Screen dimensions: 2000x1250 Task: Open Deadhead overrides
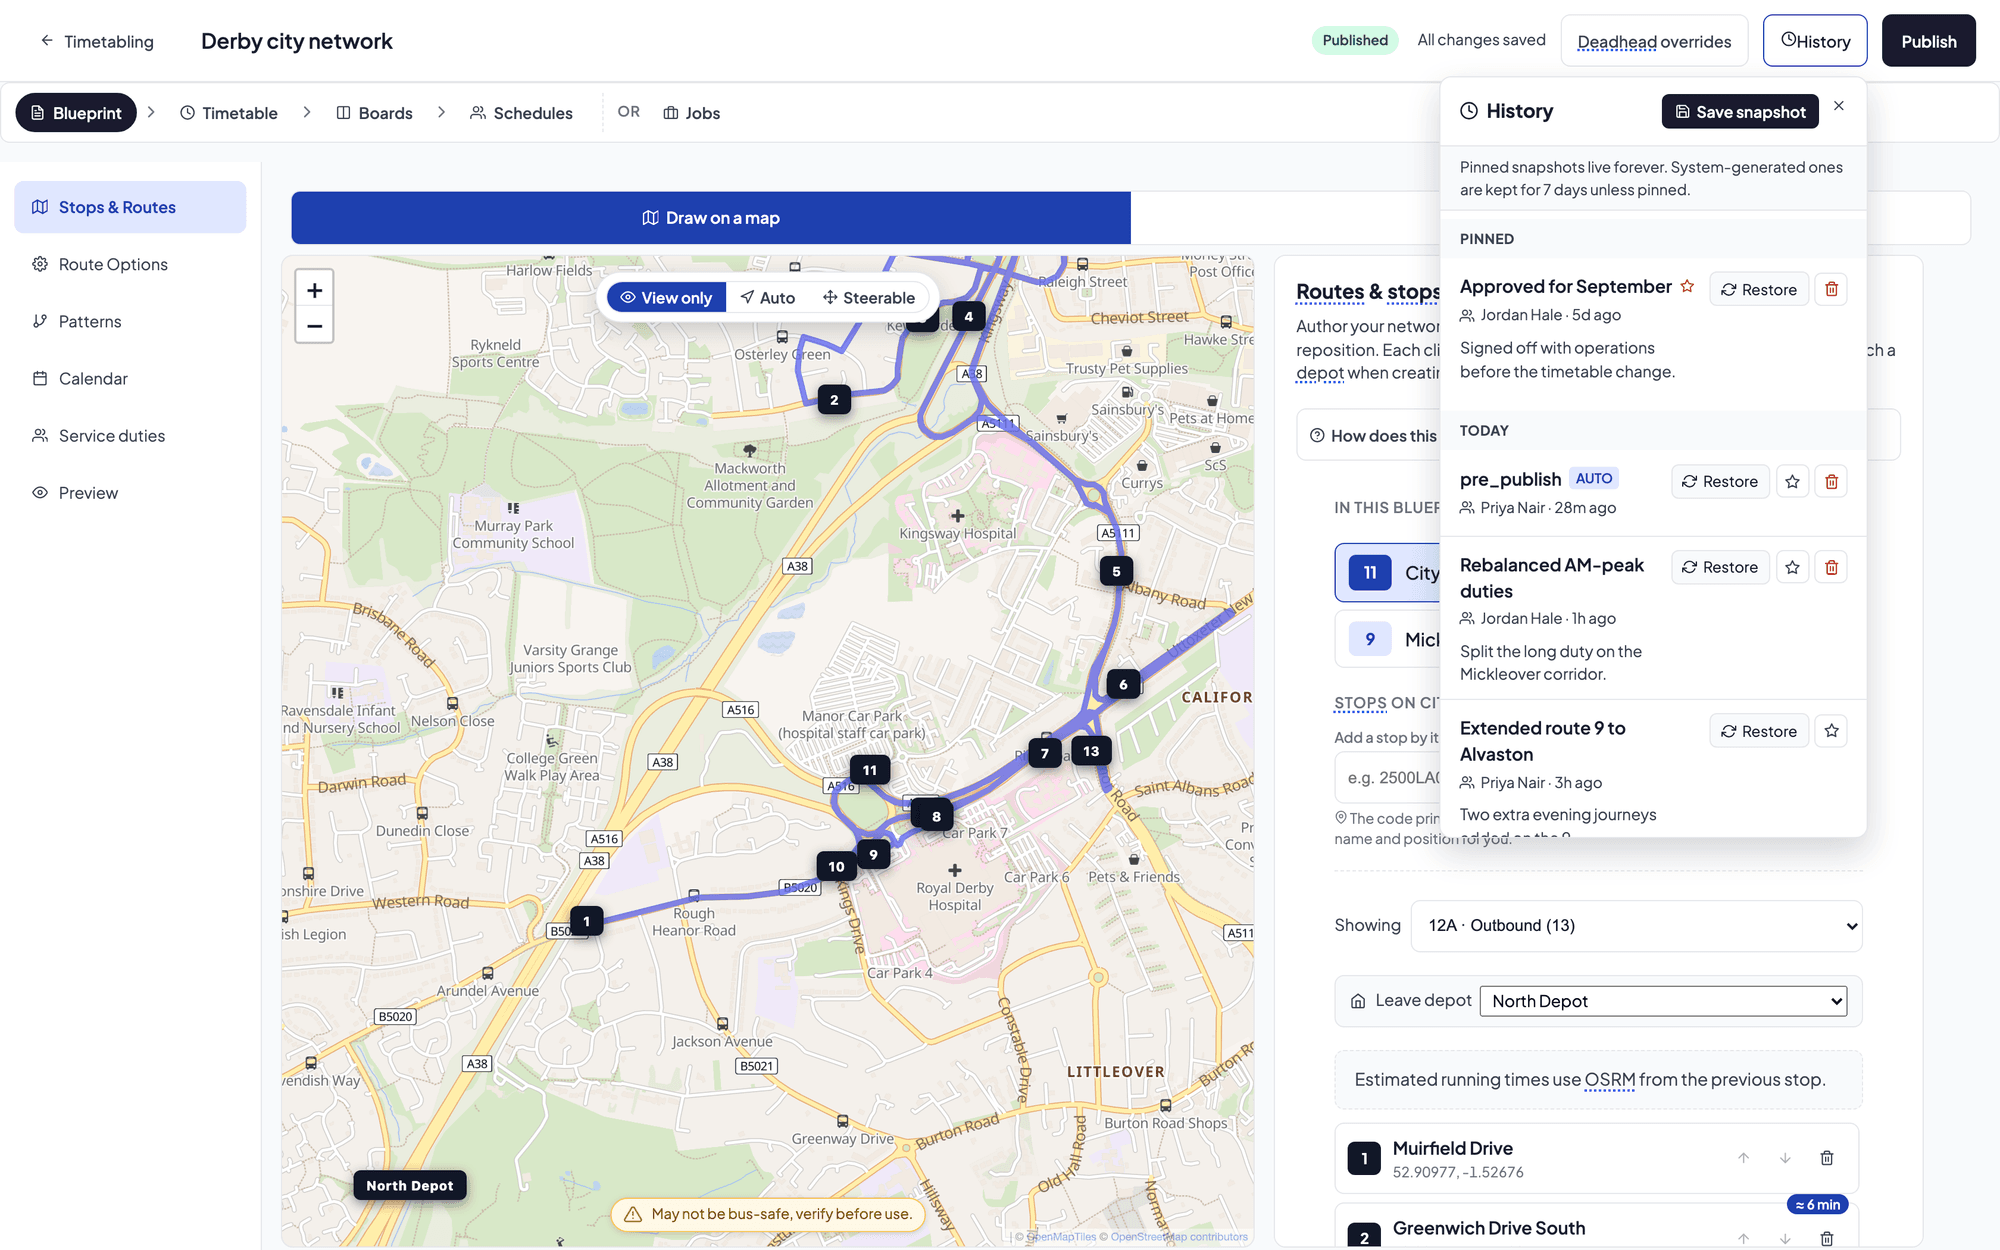(1654, 41)
